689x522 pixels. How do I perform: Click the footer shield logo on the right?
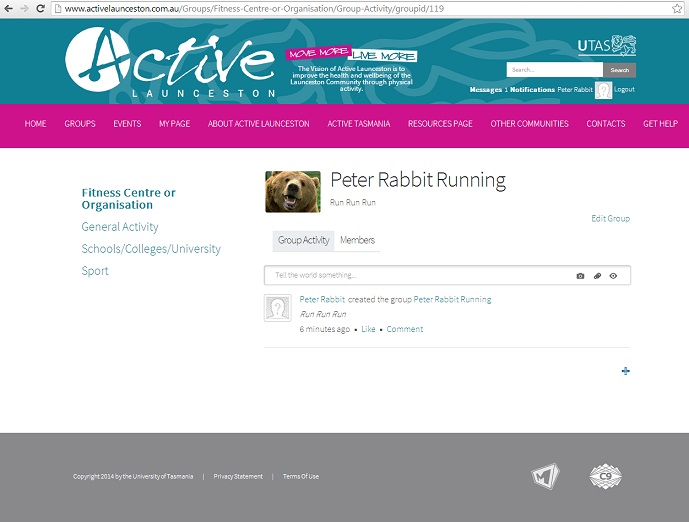point(605,476)
